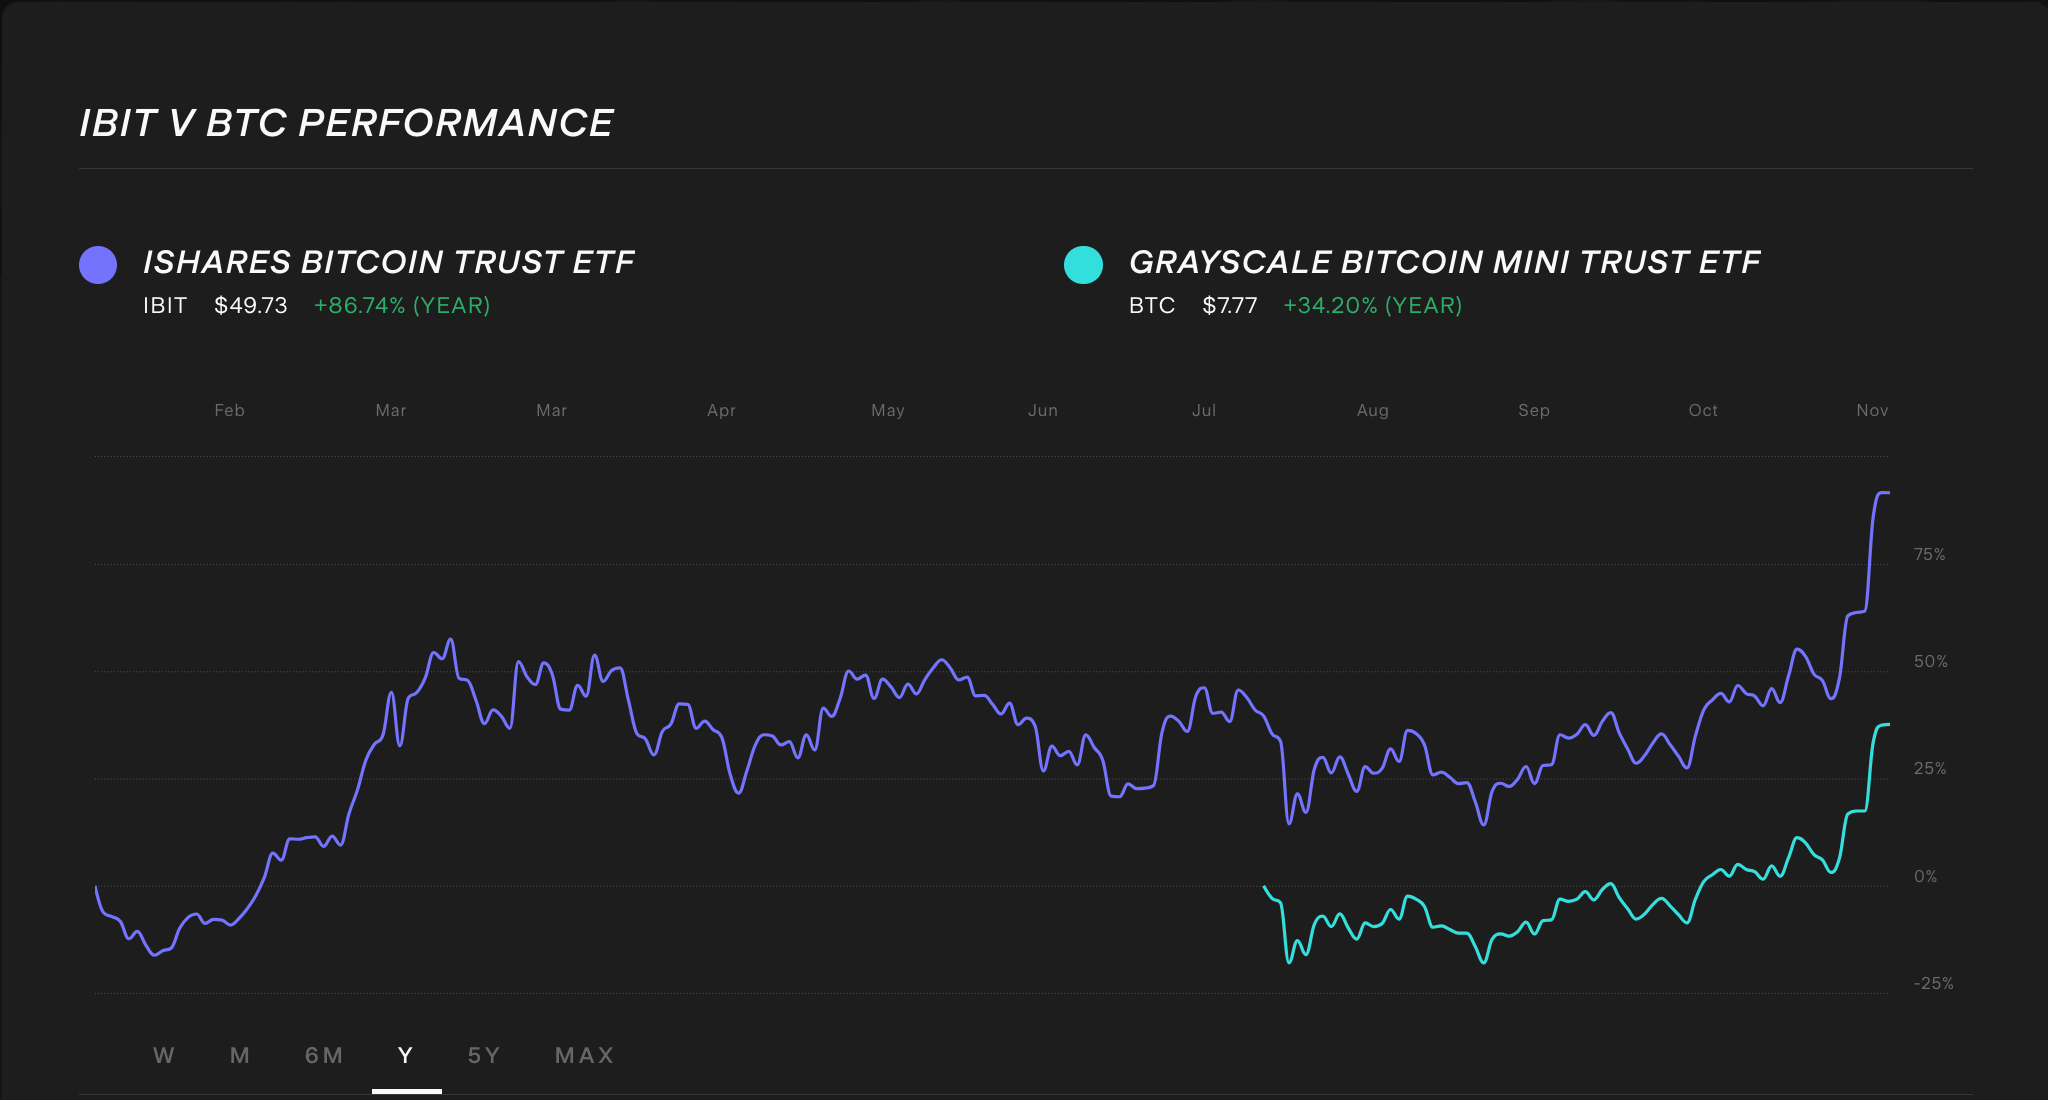Click the IBIT ticker label
This screenshot has width=2048, height=1100.
[165, 306]
